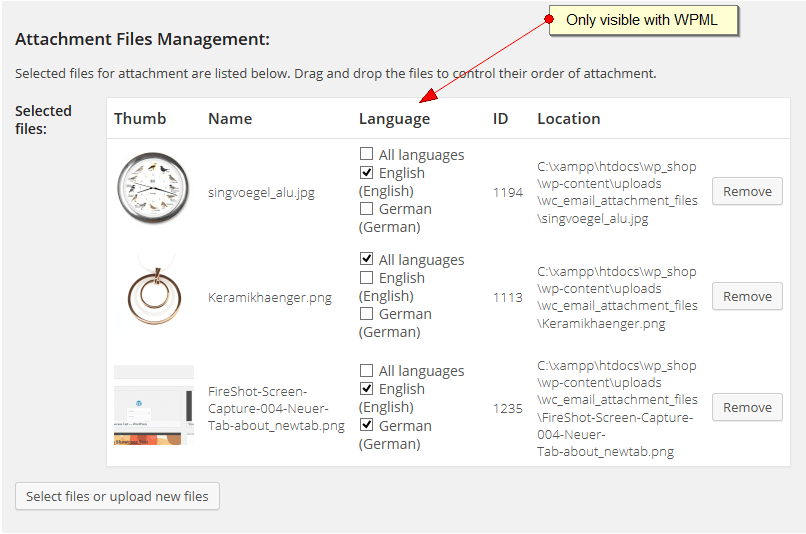The height and width of the screenshot is (534, 806).
Task: Click the Selected files label
Action: pos(43,120)
